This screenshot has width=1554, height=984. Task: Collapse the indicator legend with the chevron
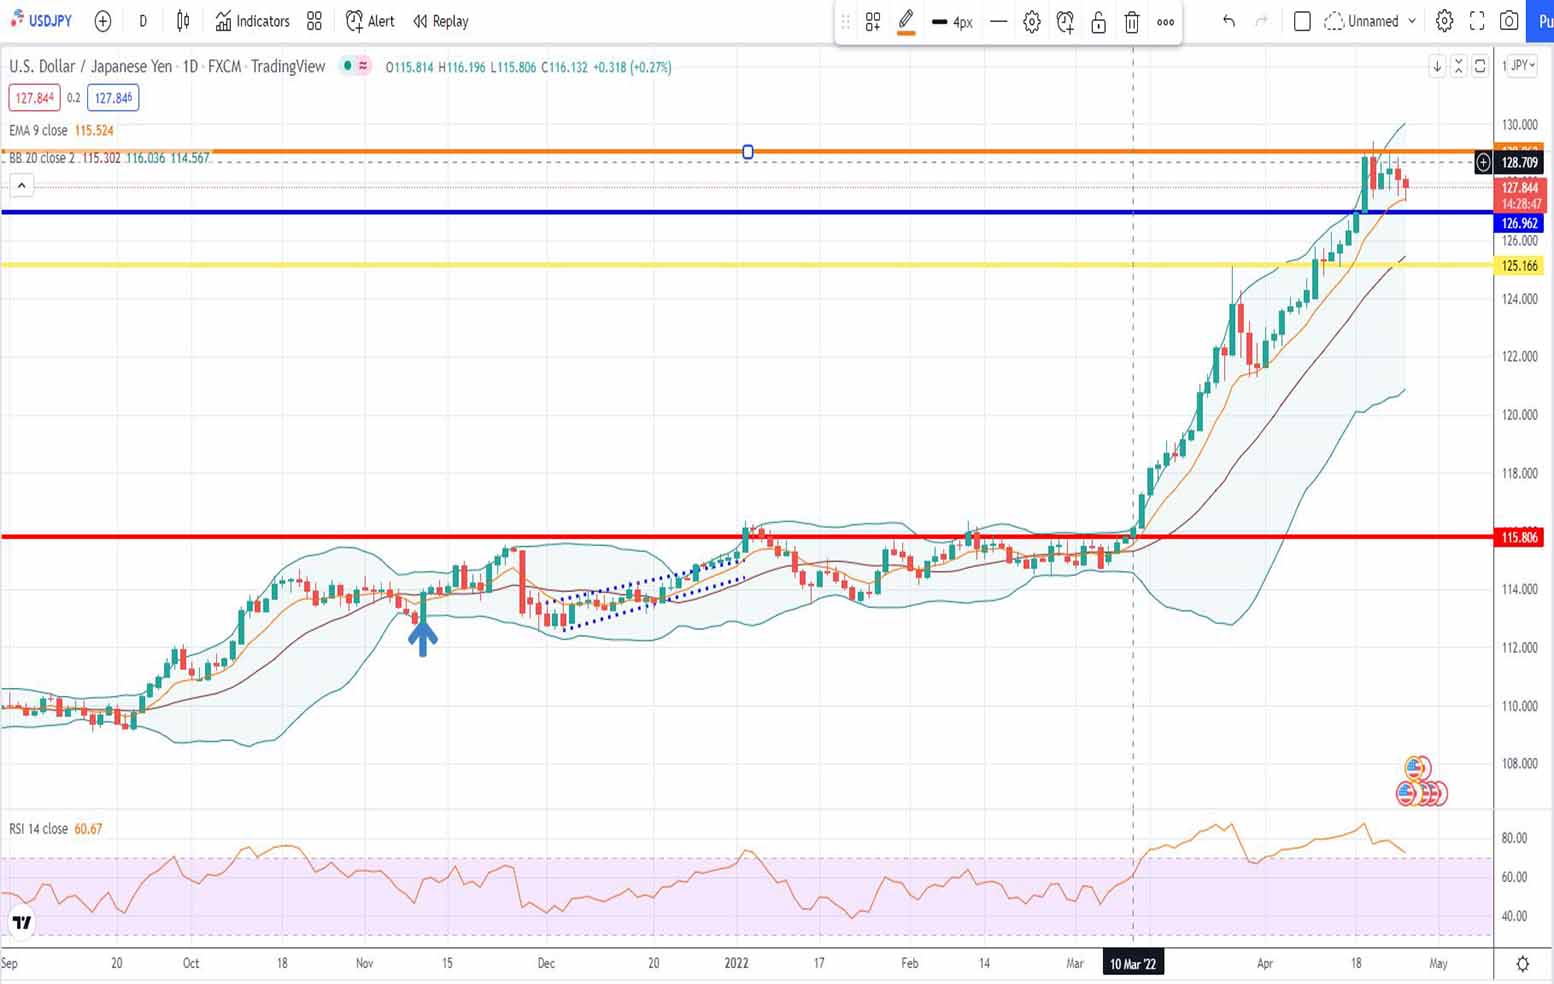(21, 185)
